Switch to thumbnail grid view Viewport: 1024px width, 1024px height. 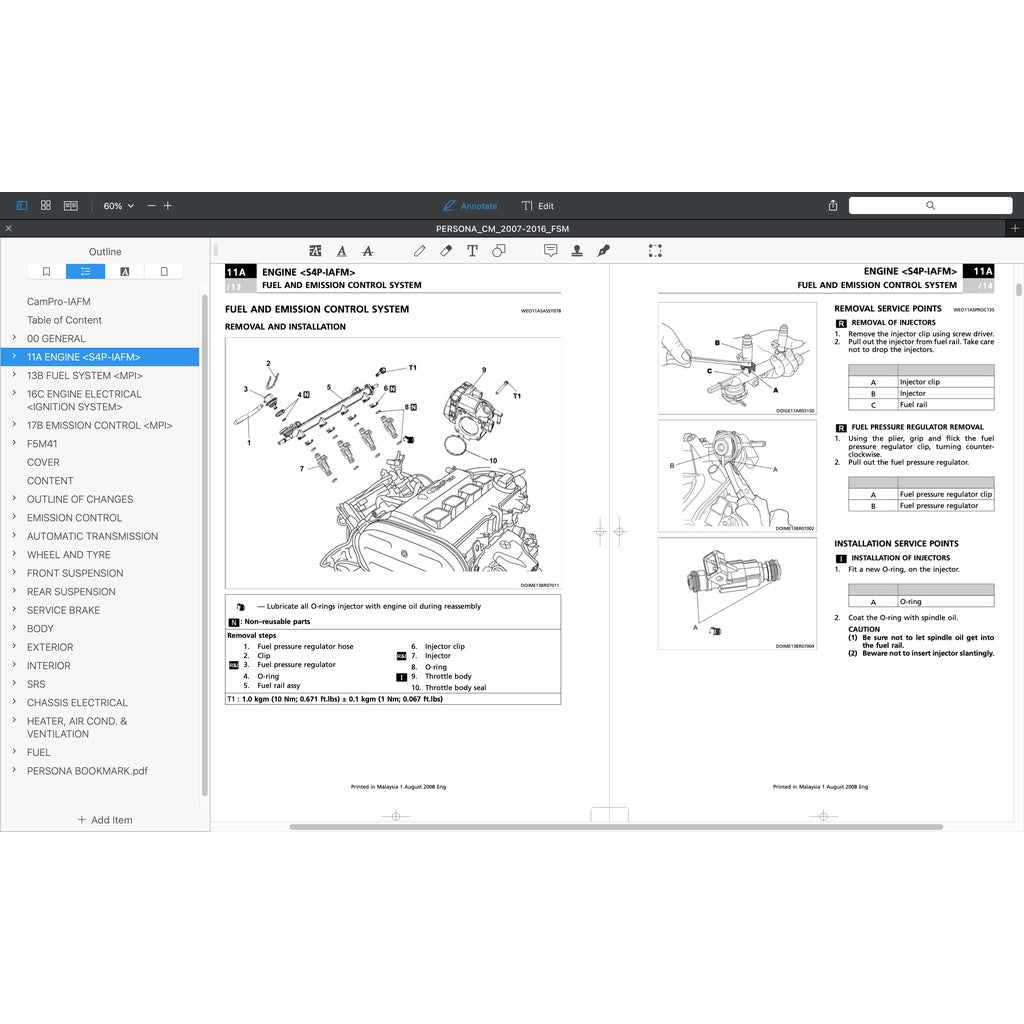point(46,206)
